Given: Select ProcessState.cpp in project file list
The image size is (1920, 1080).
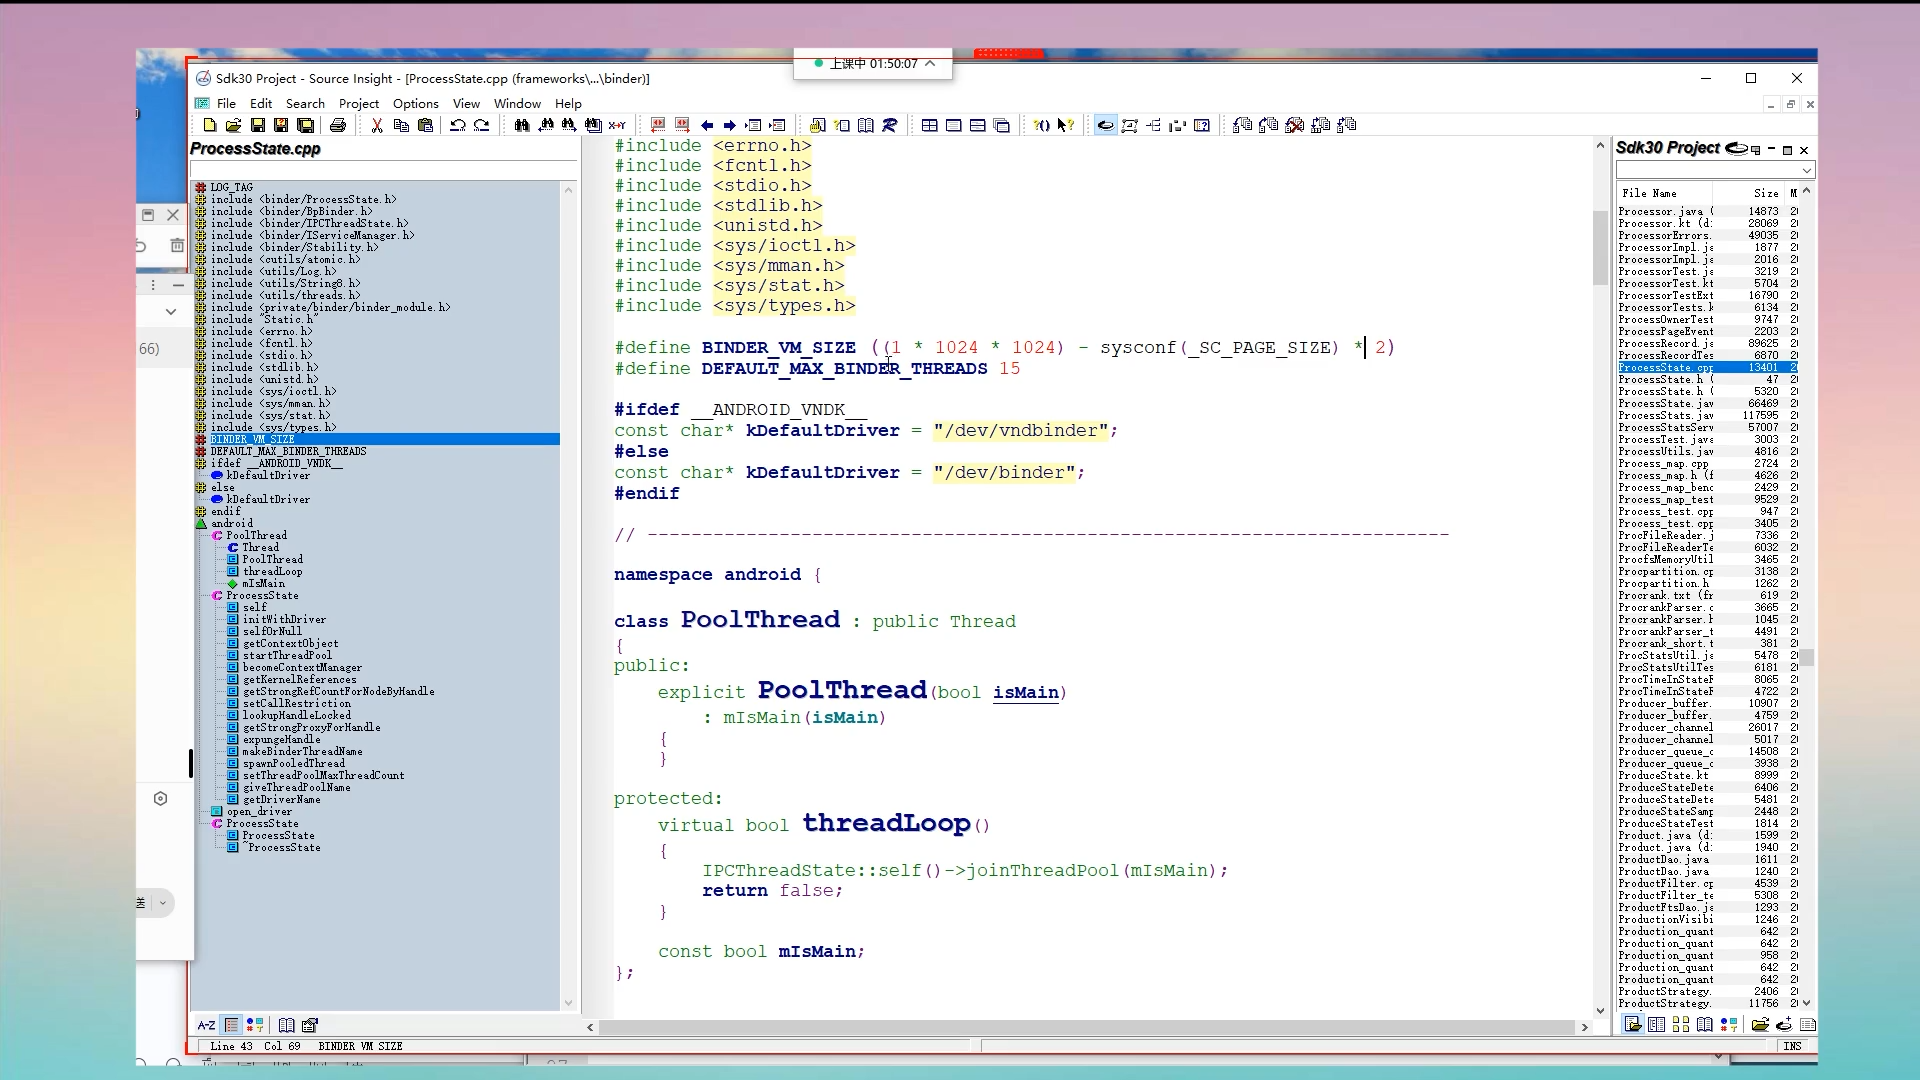Looking at the screenshot, I should [1665, 367].
